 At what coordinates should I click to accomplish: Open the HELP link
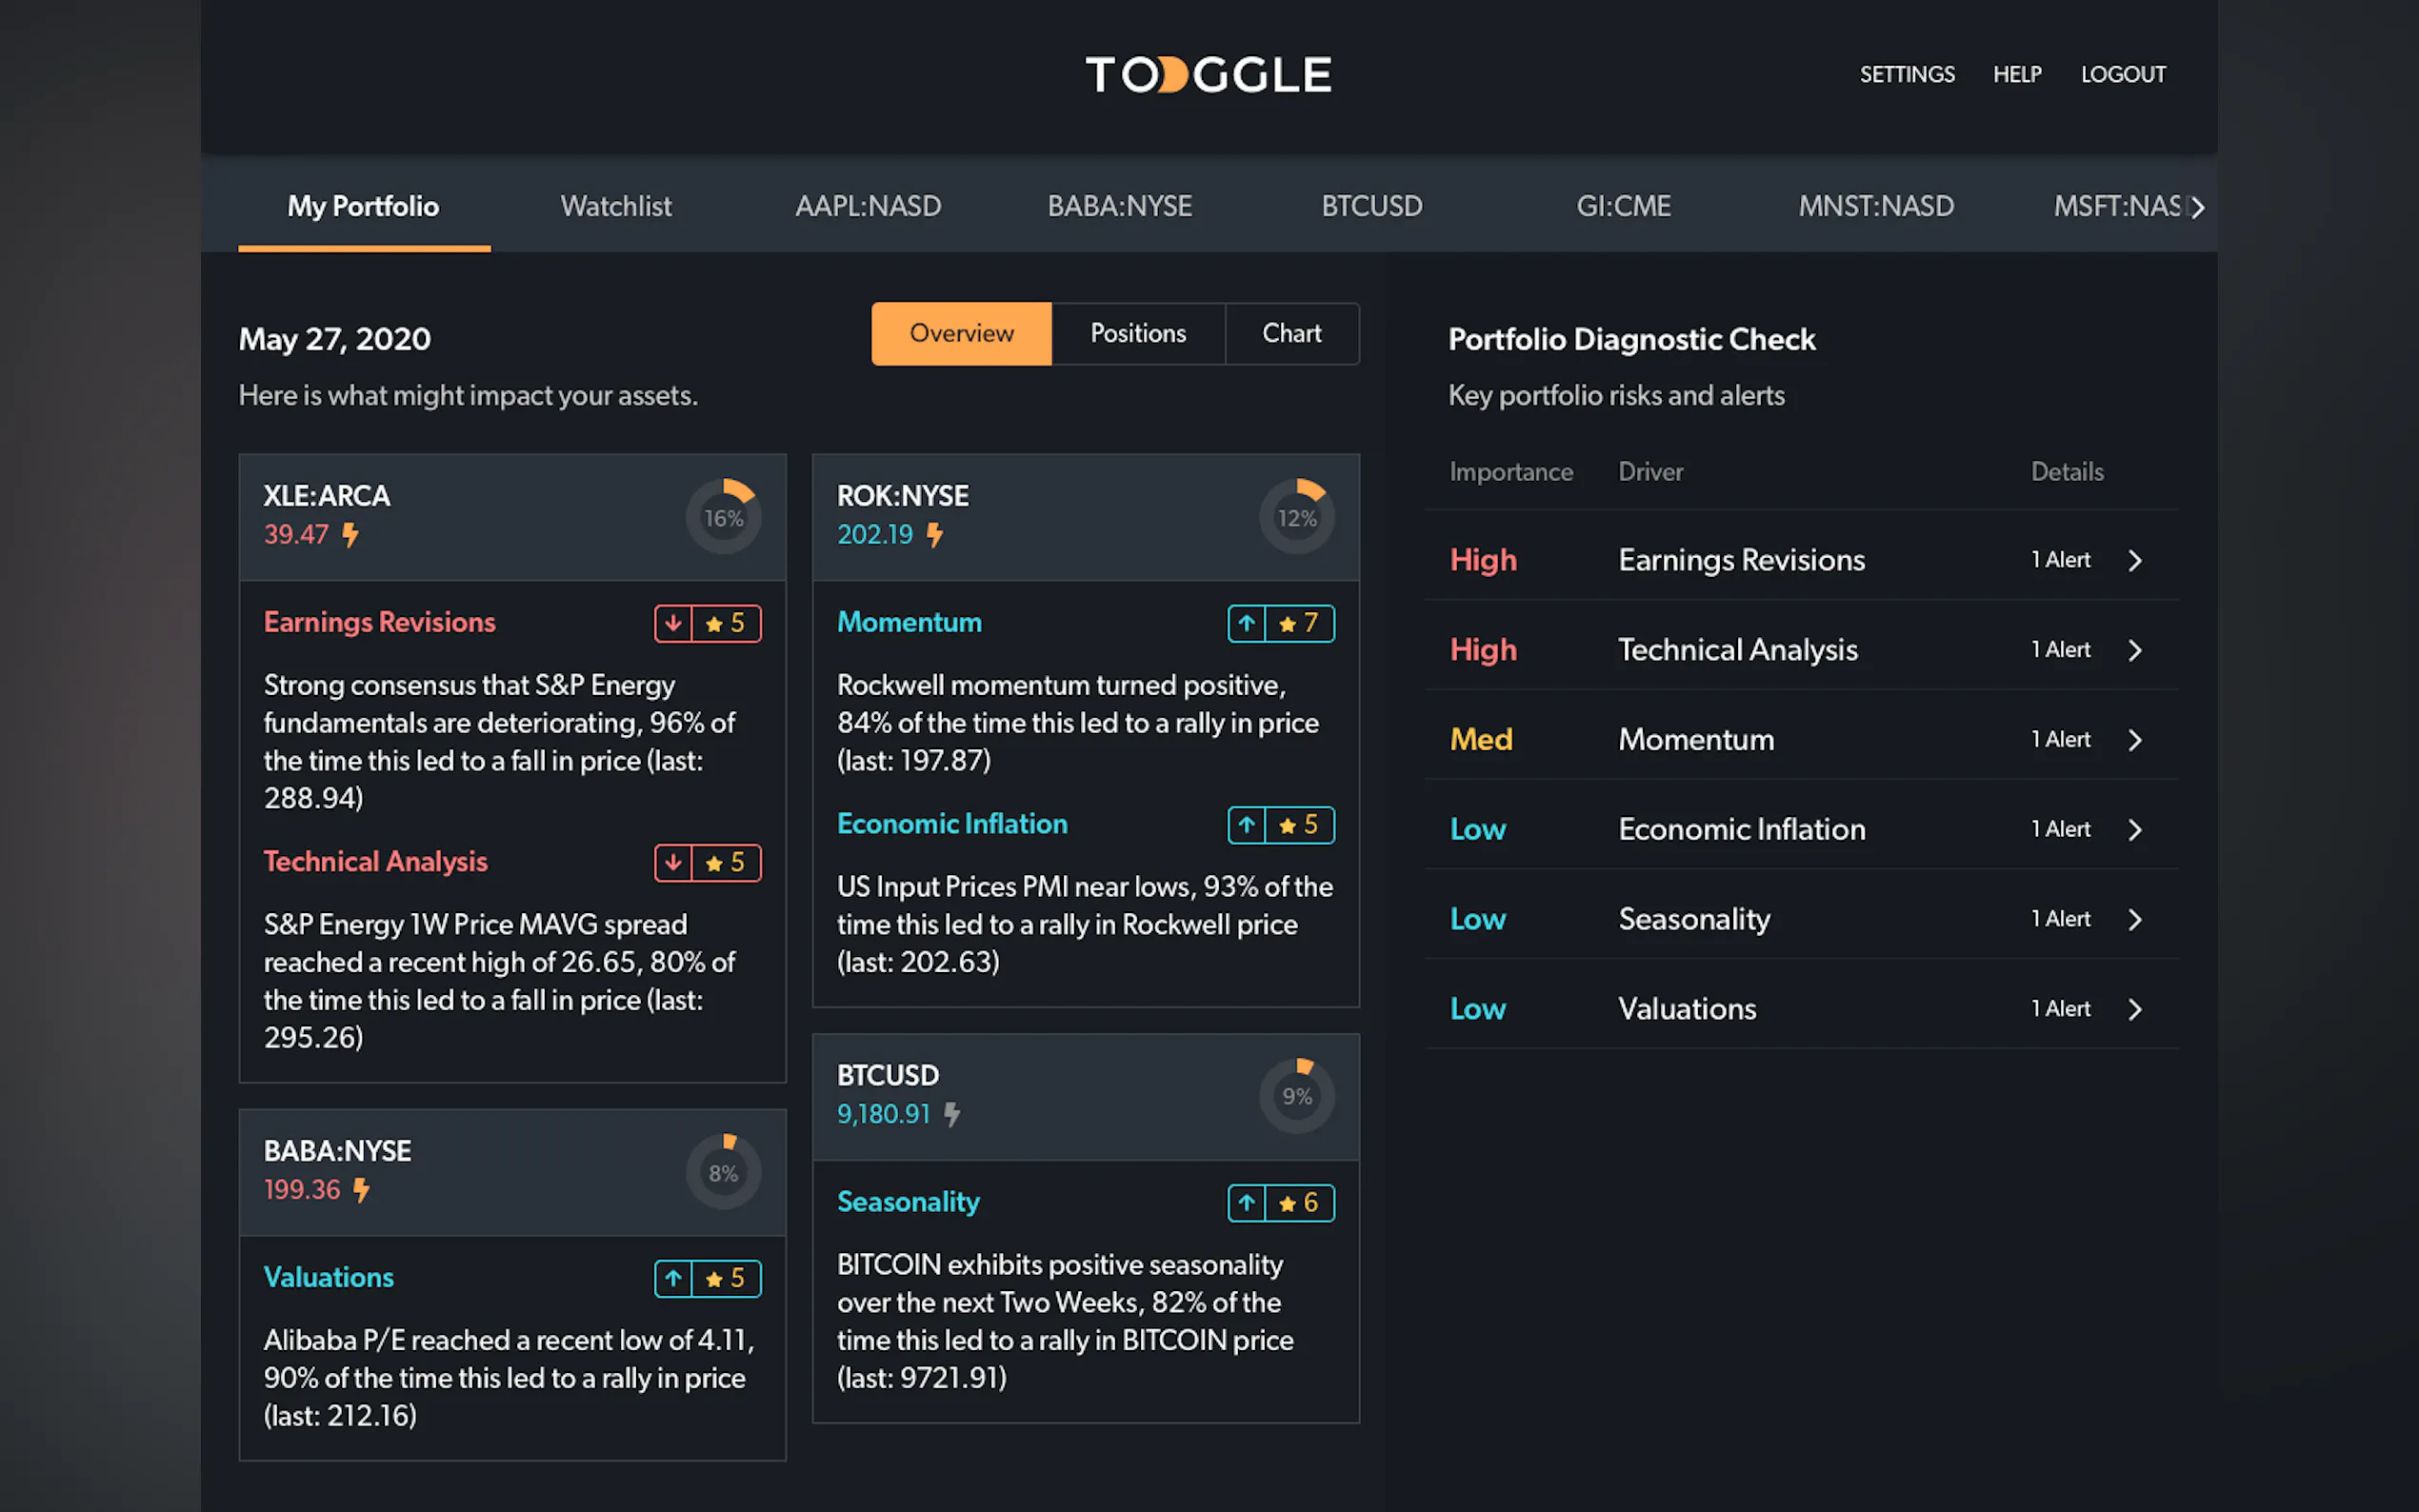[2017, 75]
